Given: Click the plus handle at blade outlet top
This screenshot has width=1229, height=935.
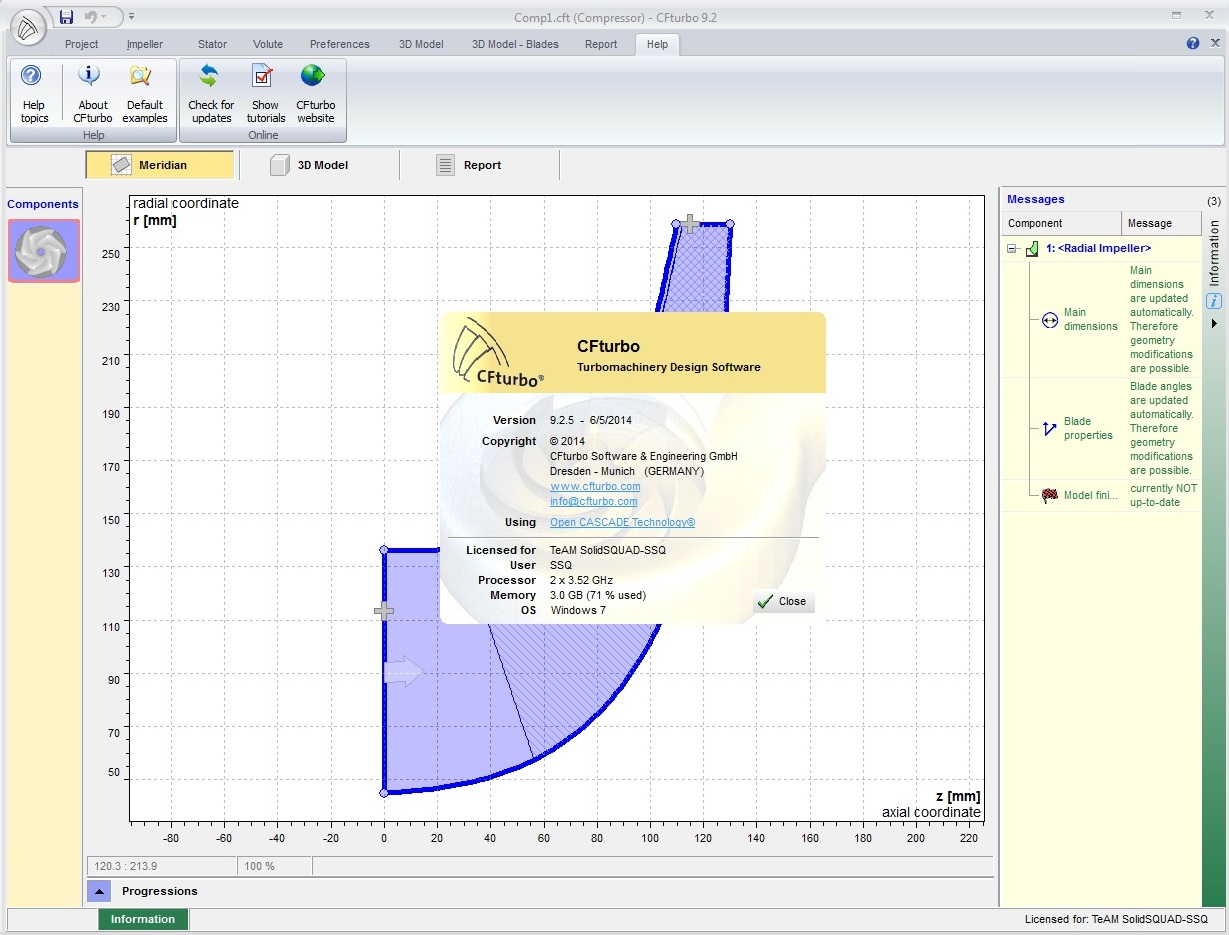Looking at the screenshot, I should 688,224.
